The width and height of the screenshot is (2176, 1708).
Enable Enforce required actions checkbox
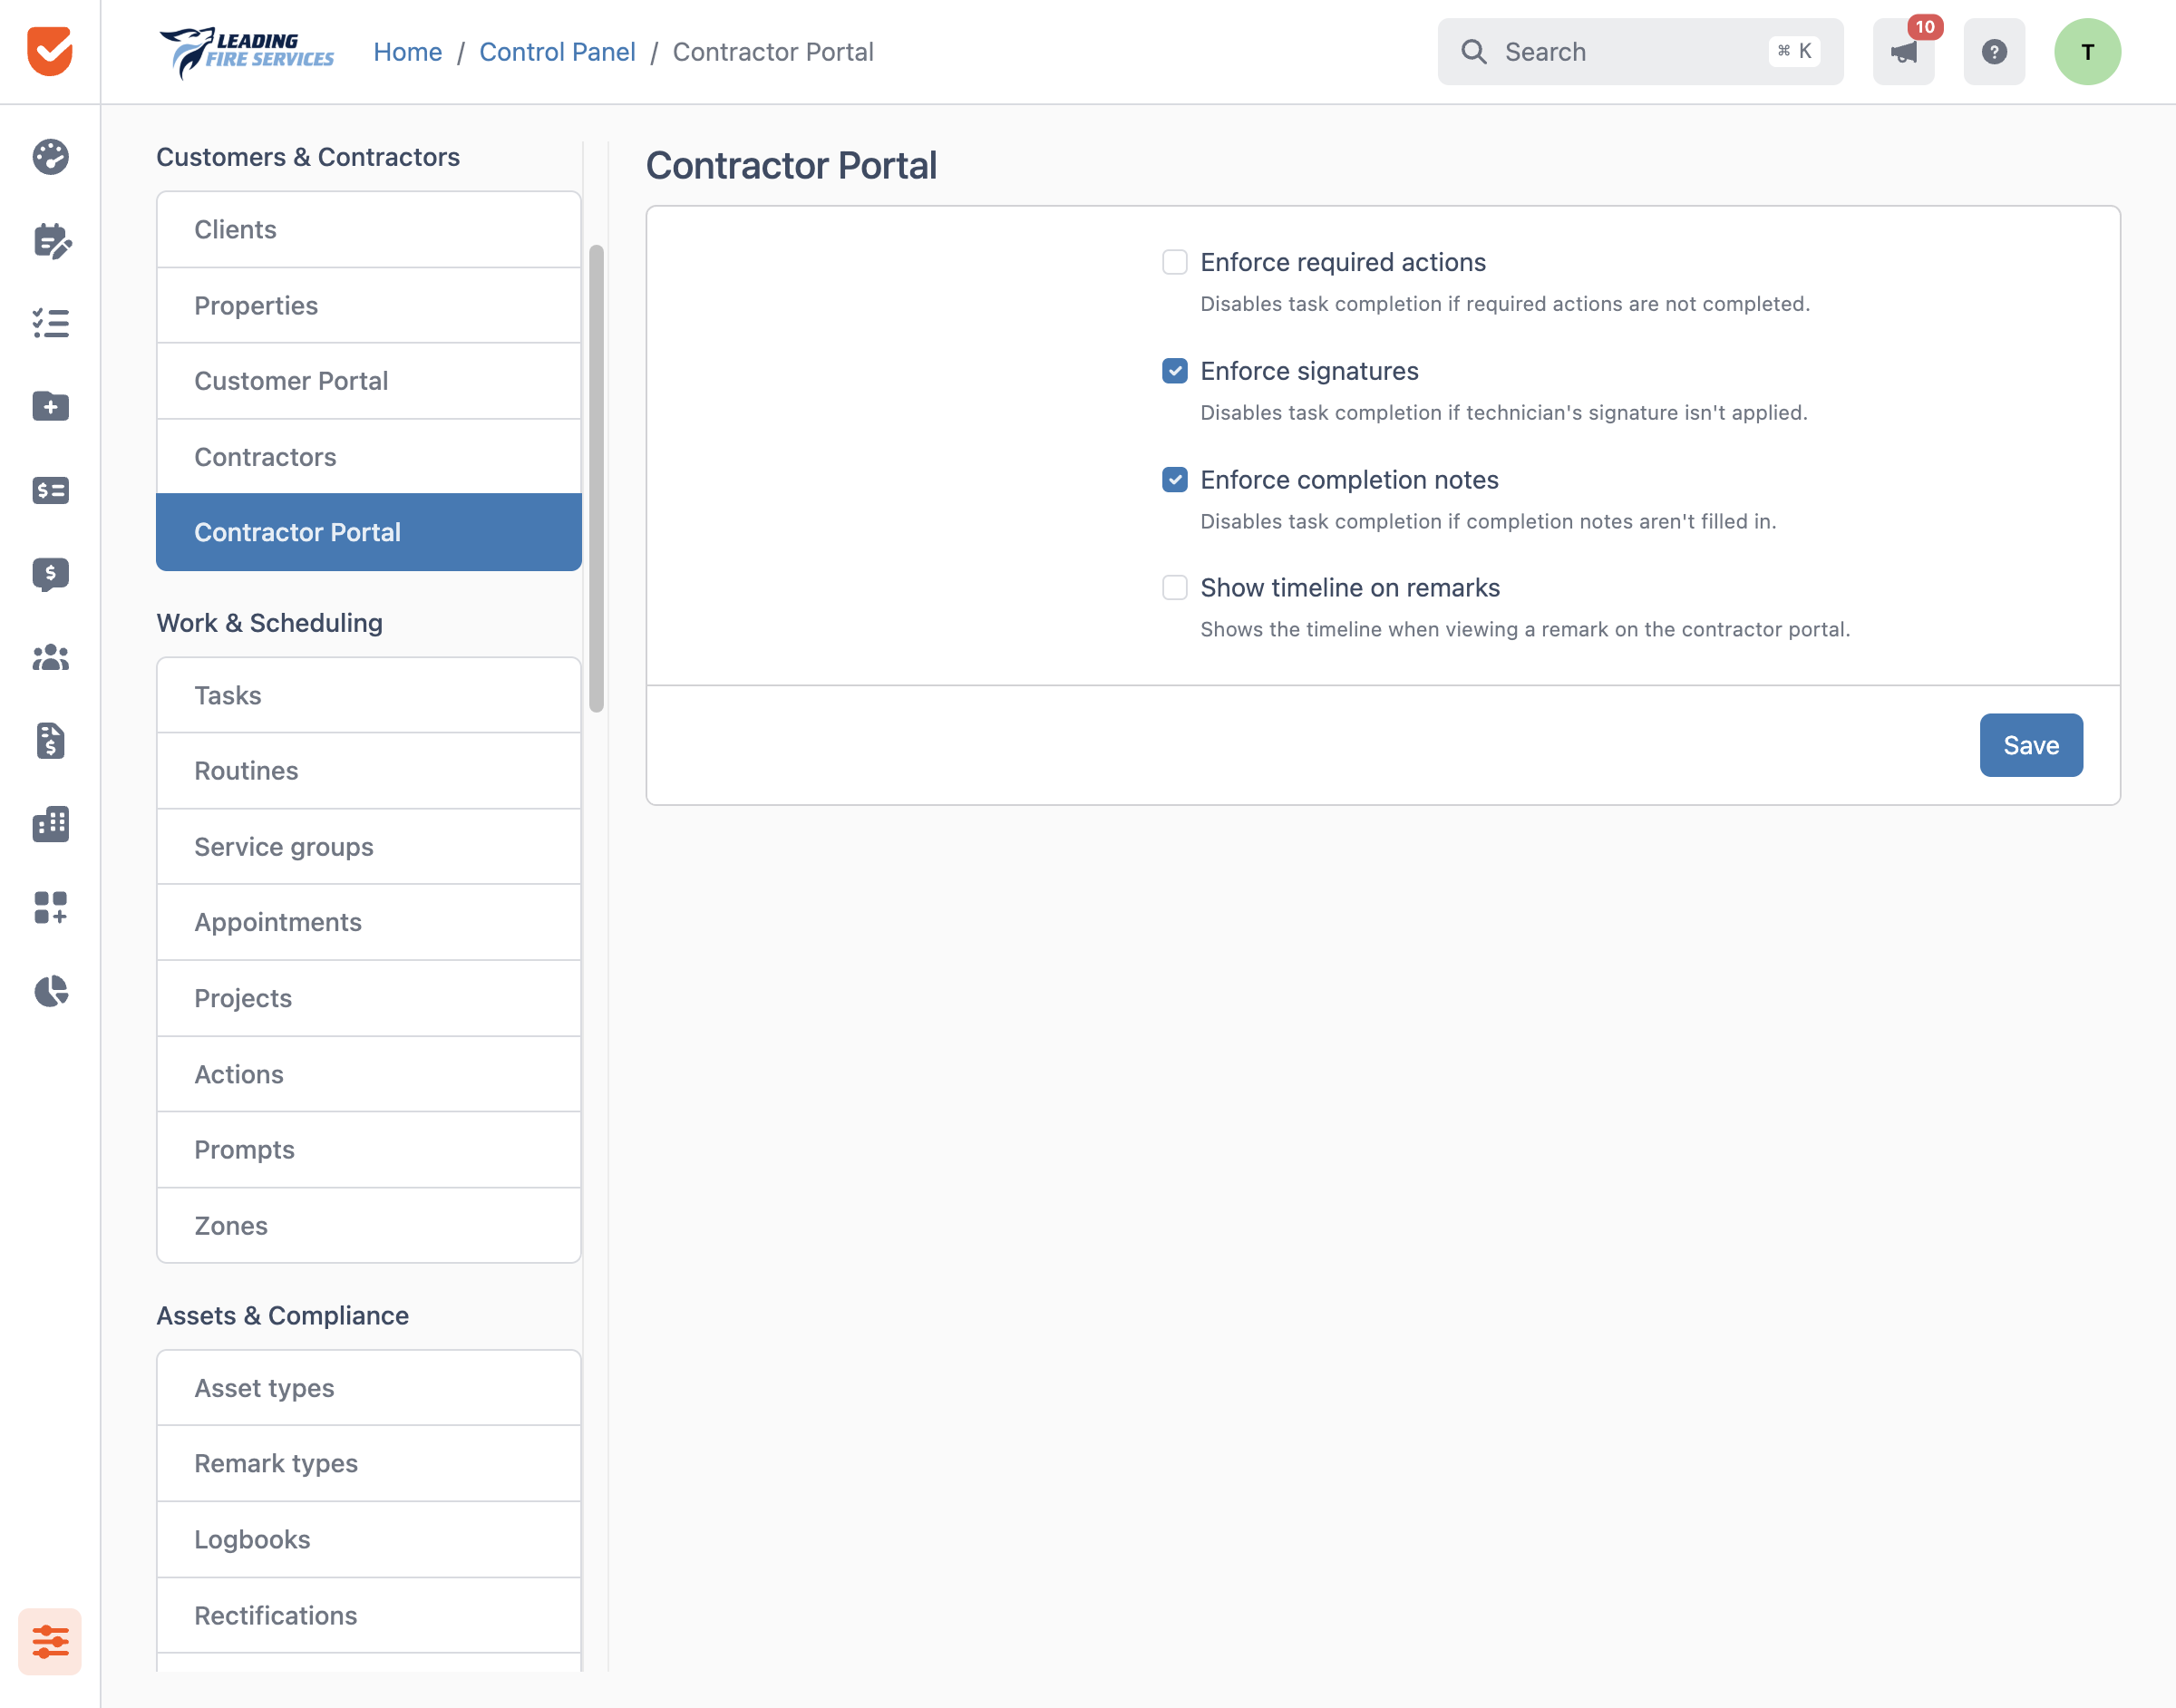[1175, 262]
